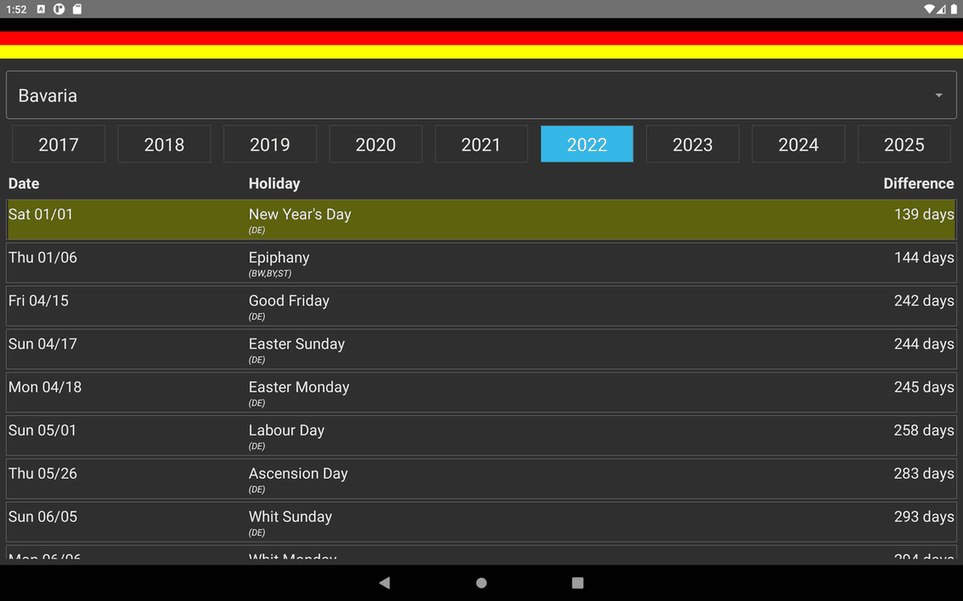Select year 2018

[164, 144]
